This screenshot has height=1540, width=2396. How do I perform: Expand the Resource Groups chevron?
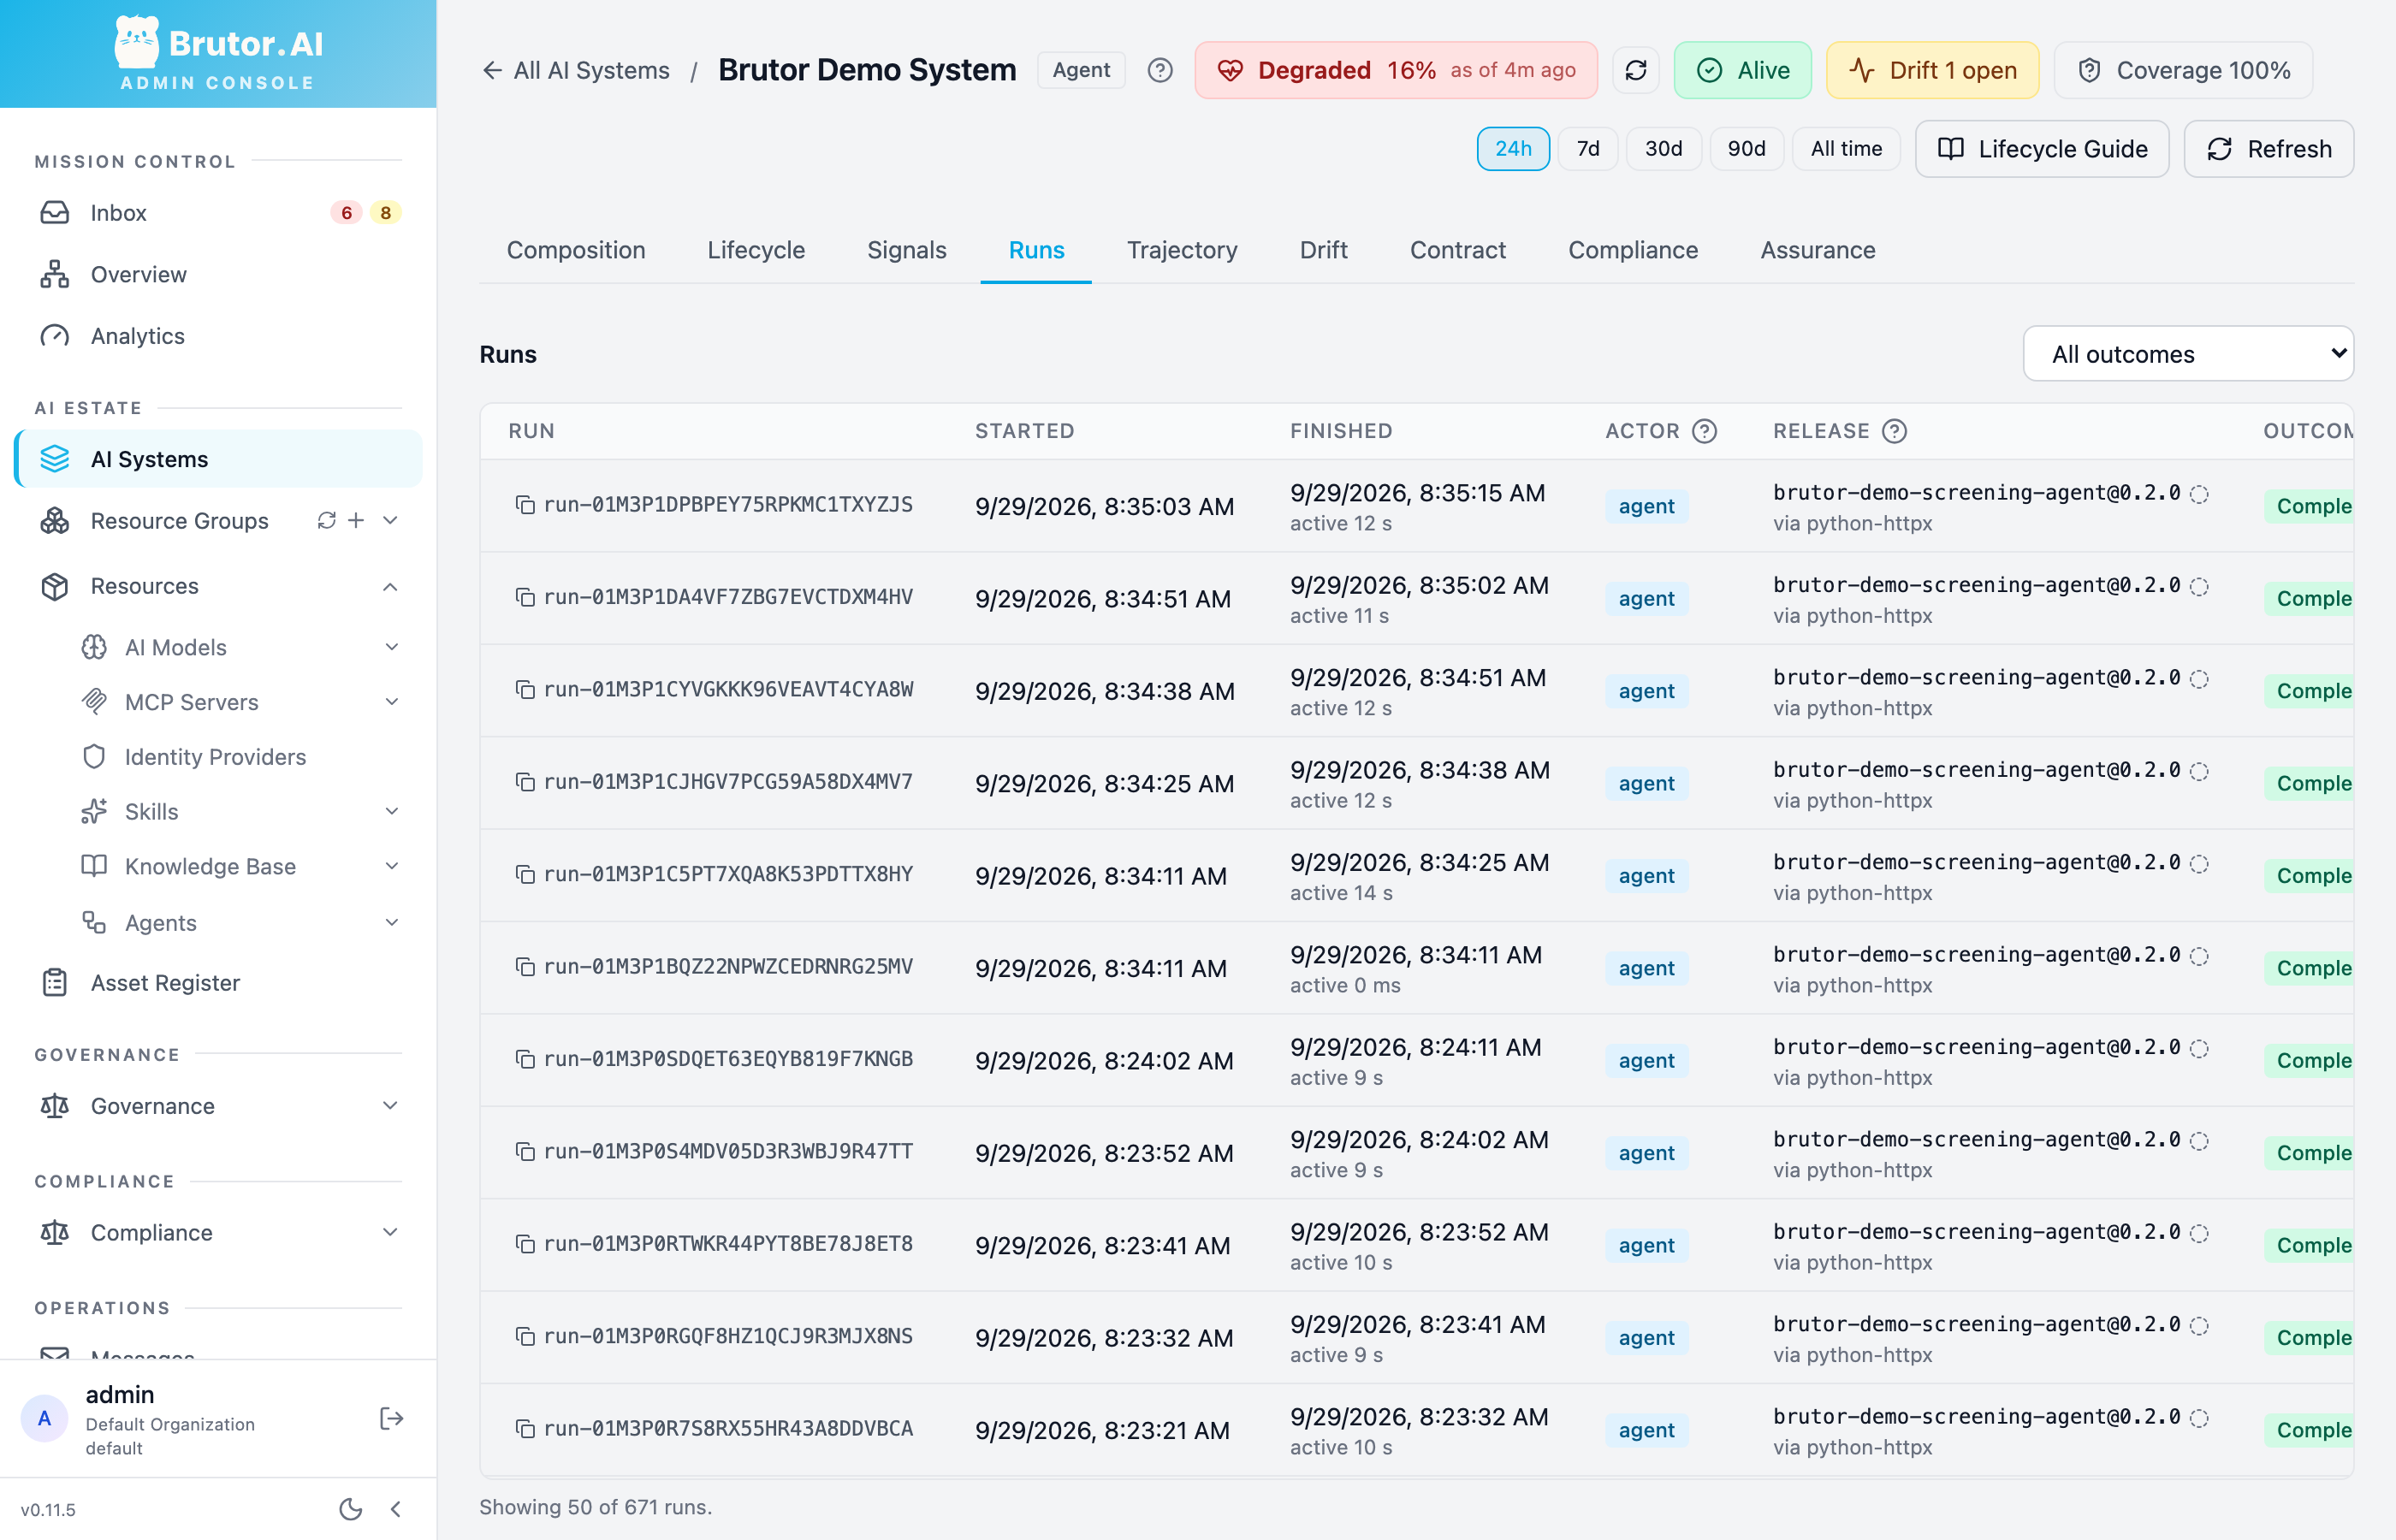click(x=390, y=520)
